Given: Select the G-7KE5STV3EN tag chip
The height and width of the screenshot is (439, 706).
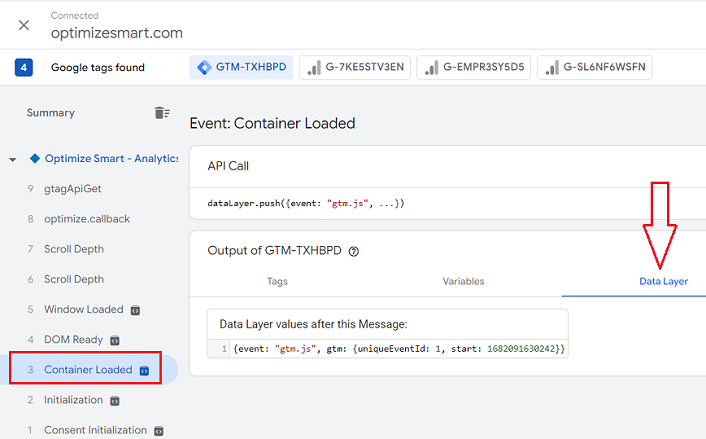Looking at the screenshot, I should coord(355,67).
